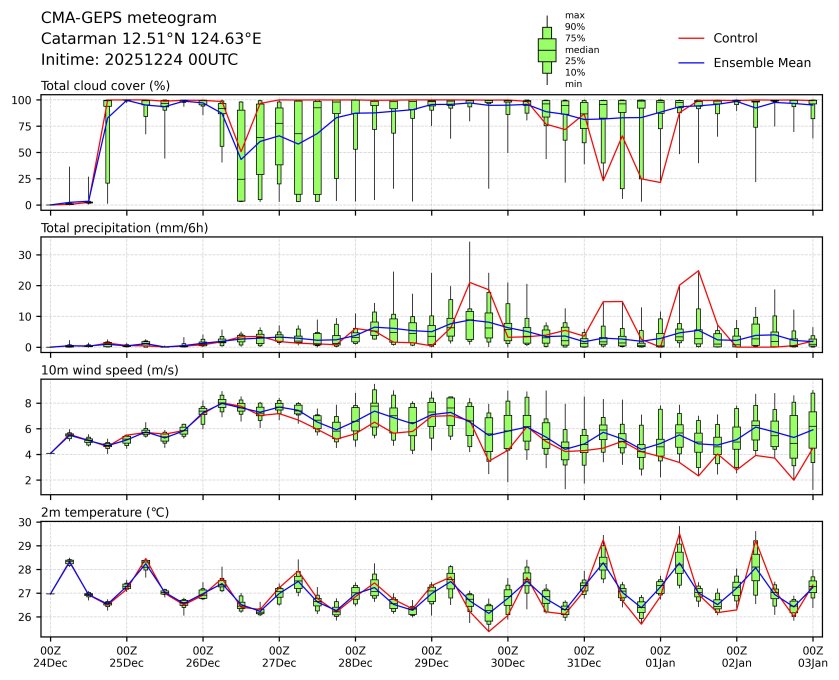Click the '100' tick on cloud cover axis
Viewport: 839px width, 680px height.
pyautogui.click(x=25, y=100)
